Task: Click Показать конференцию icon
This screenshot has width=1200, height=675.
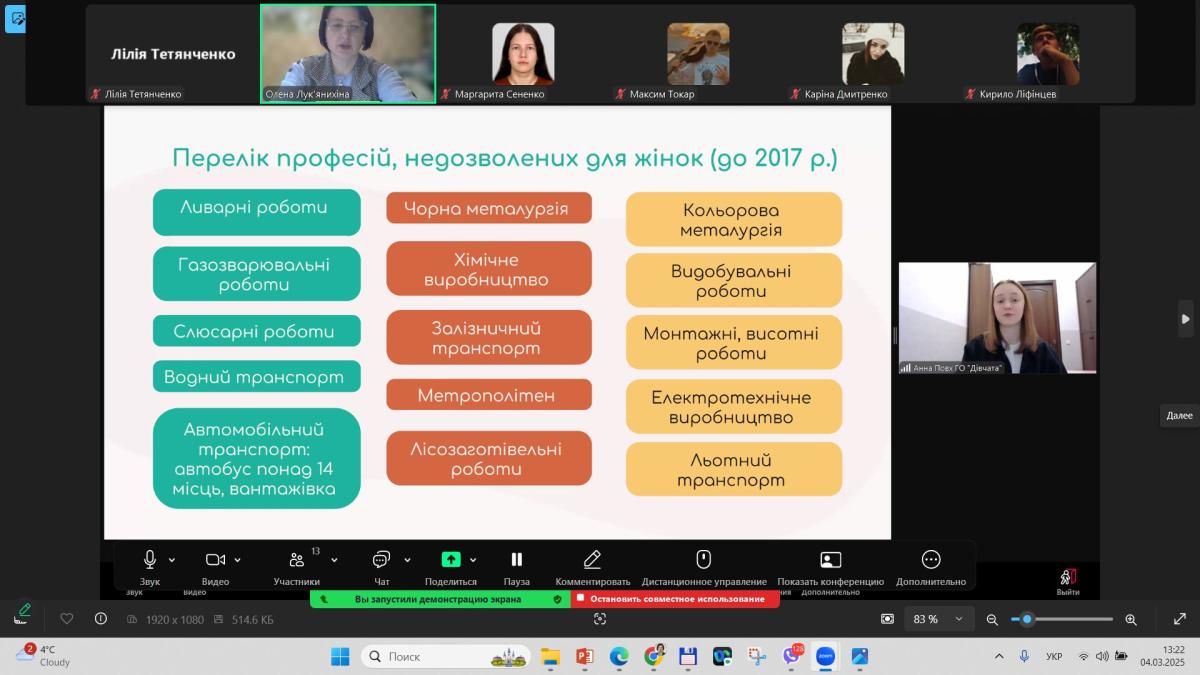Action: (830, 559)
